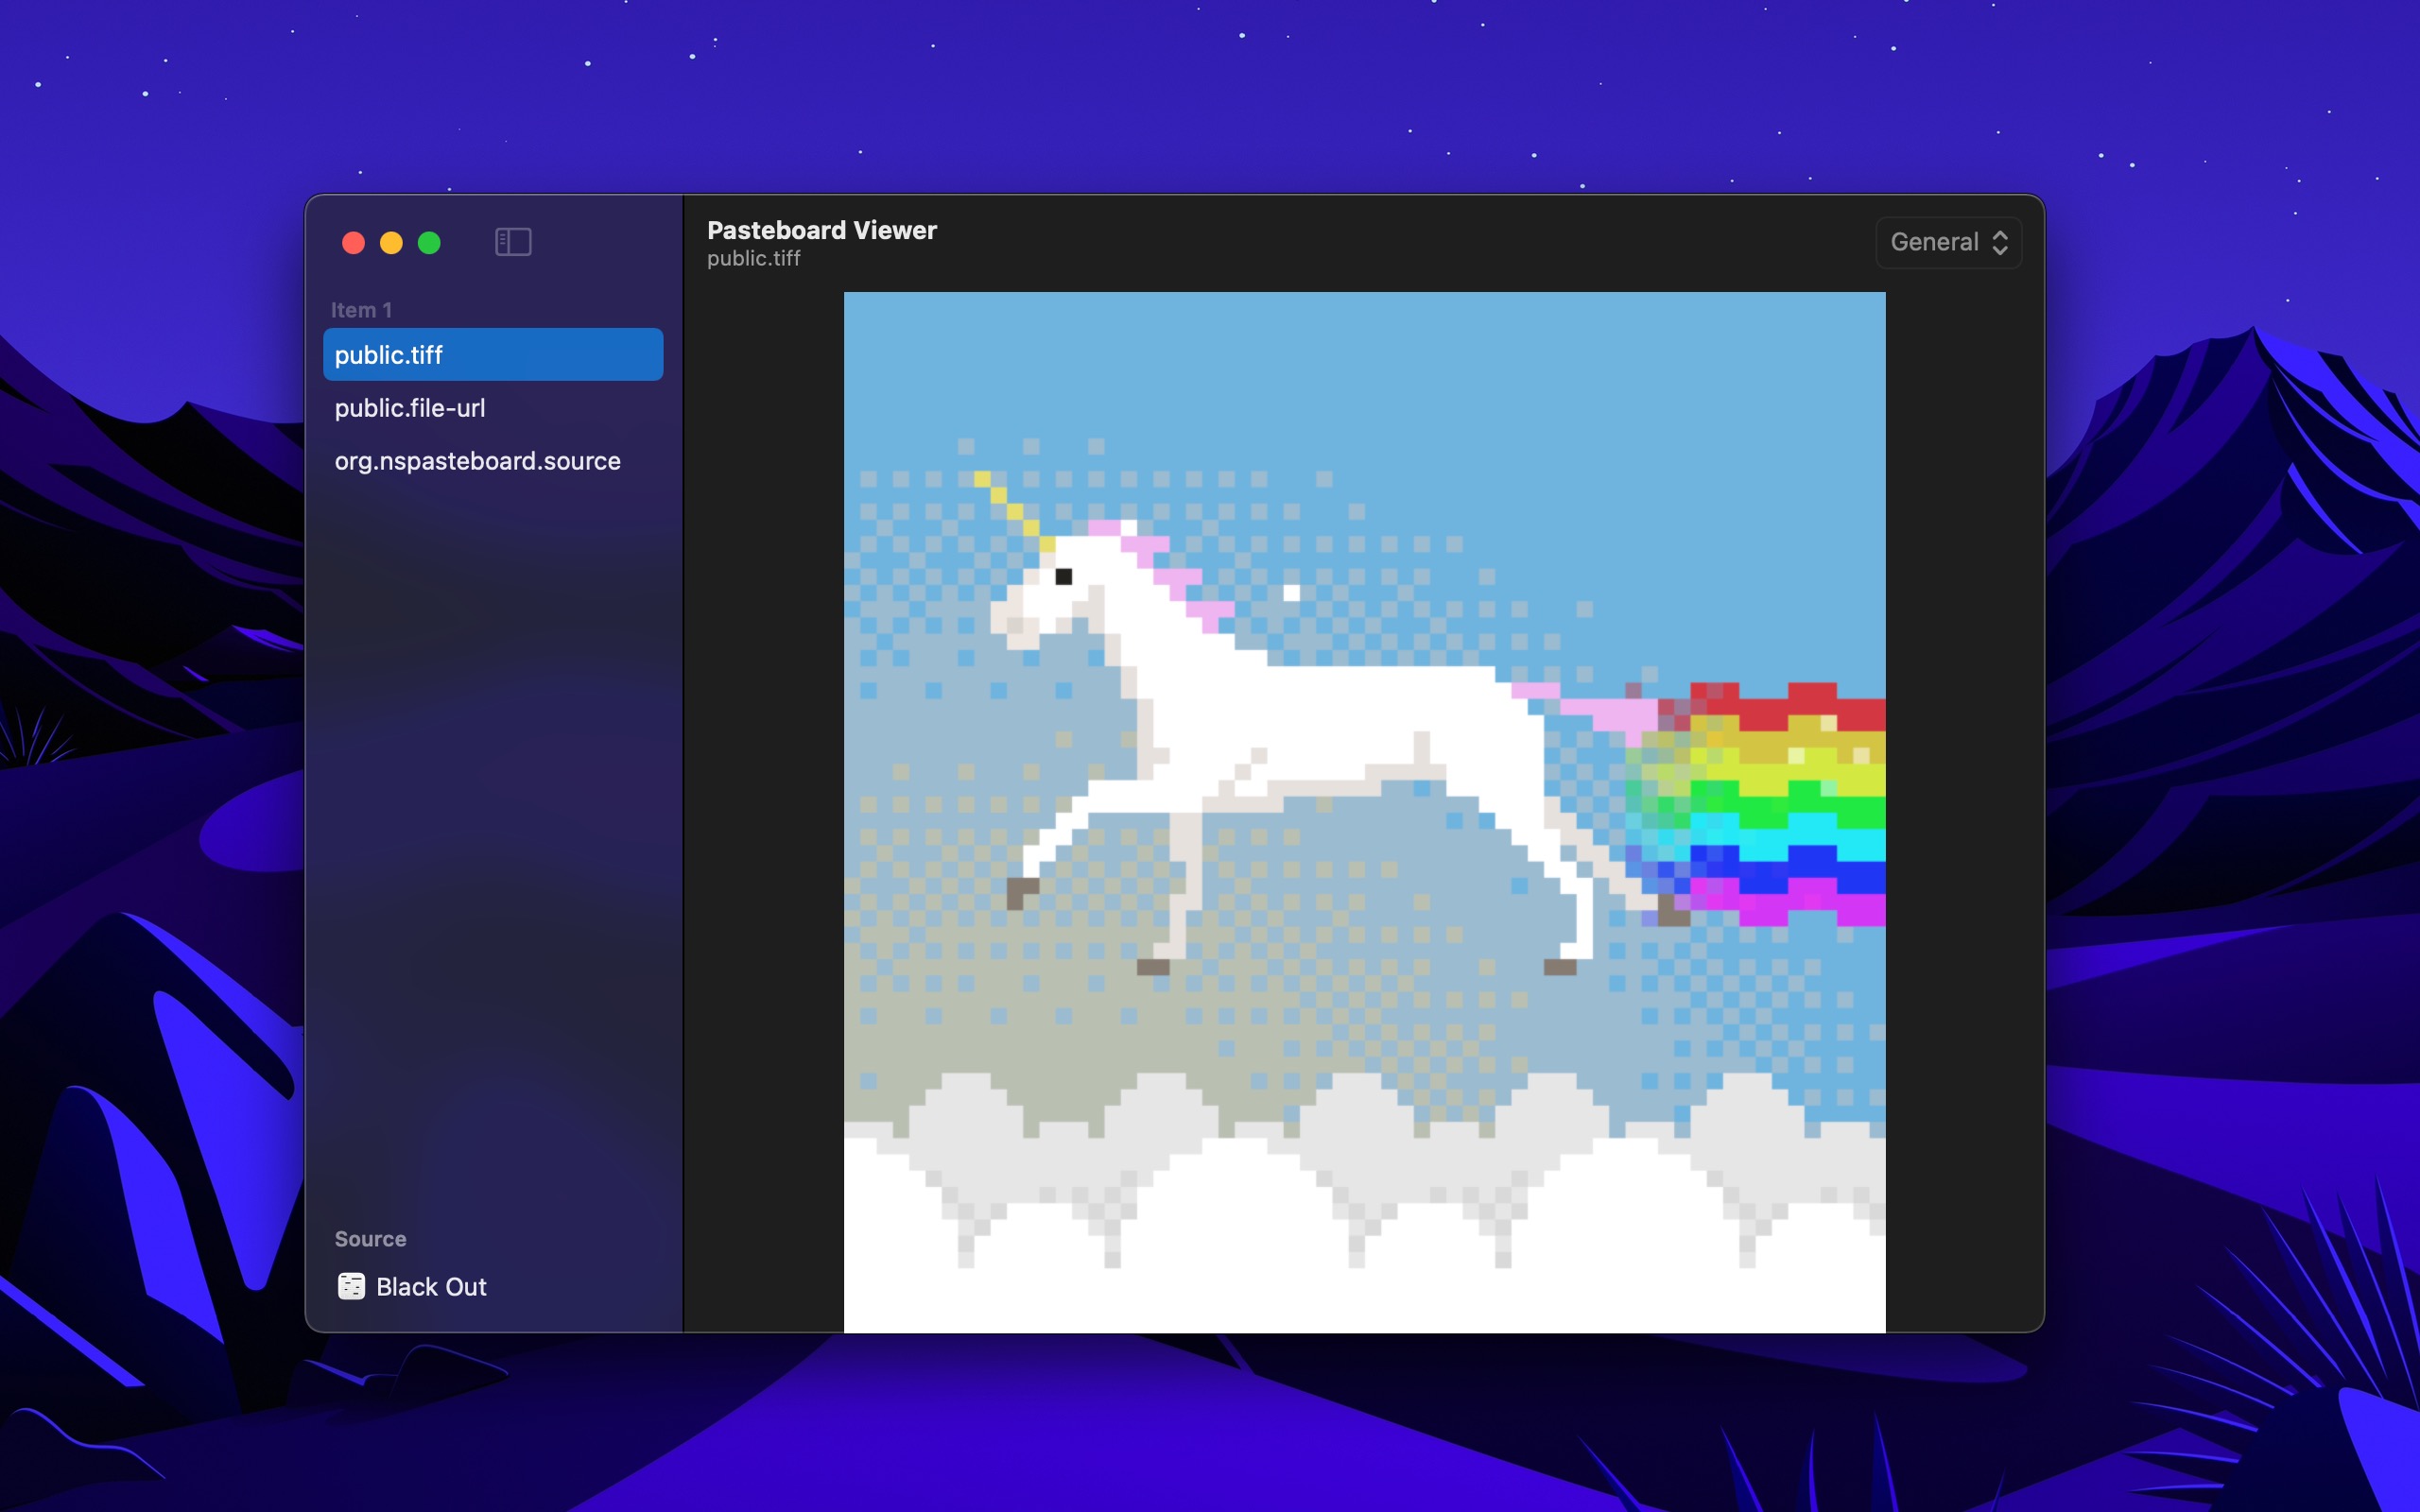Click the General popup button text
Viewport: 2420px width, 1512px height.
(x=1932, y=242)
